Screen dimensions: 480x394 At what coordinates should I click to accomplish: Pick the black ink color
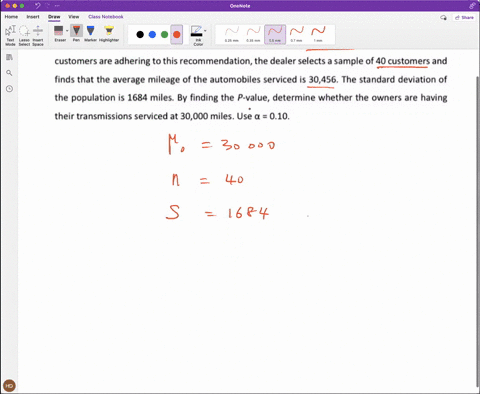click(x=140, y=34)
